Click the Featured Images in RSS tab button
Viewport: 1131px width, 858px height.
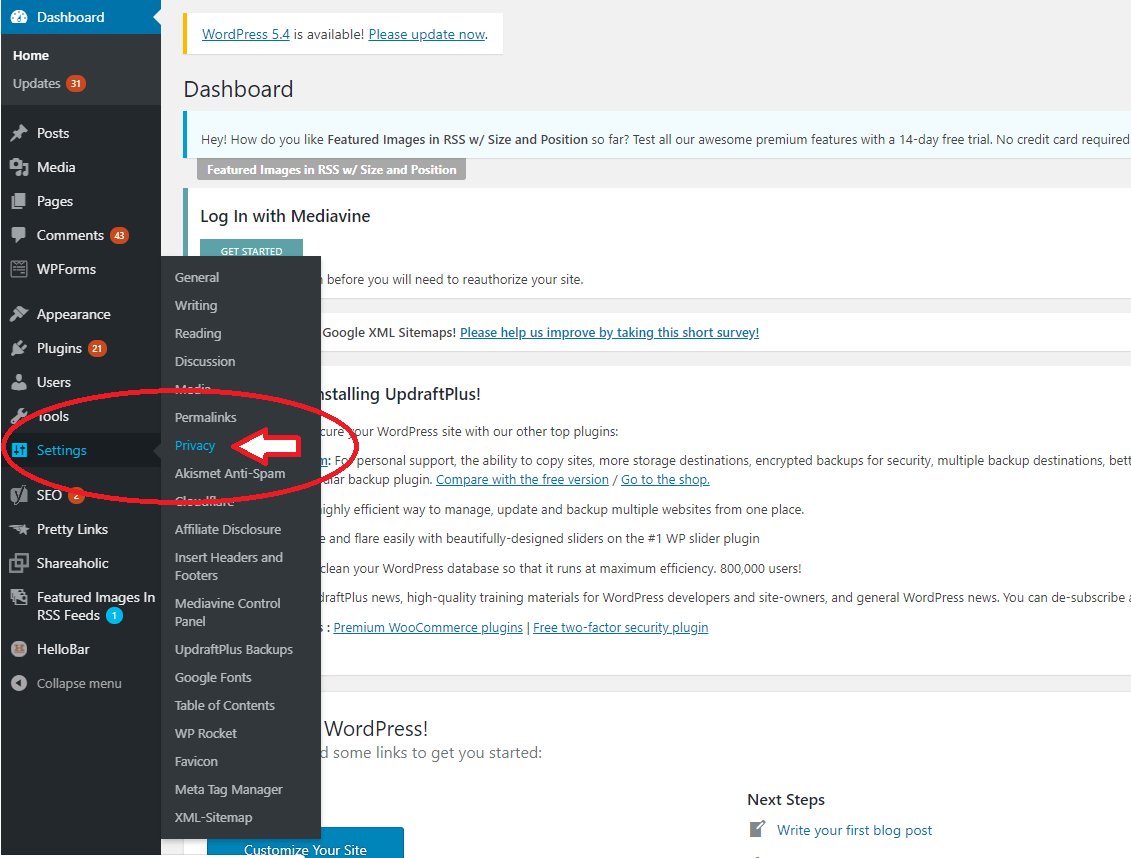point(332,169)
